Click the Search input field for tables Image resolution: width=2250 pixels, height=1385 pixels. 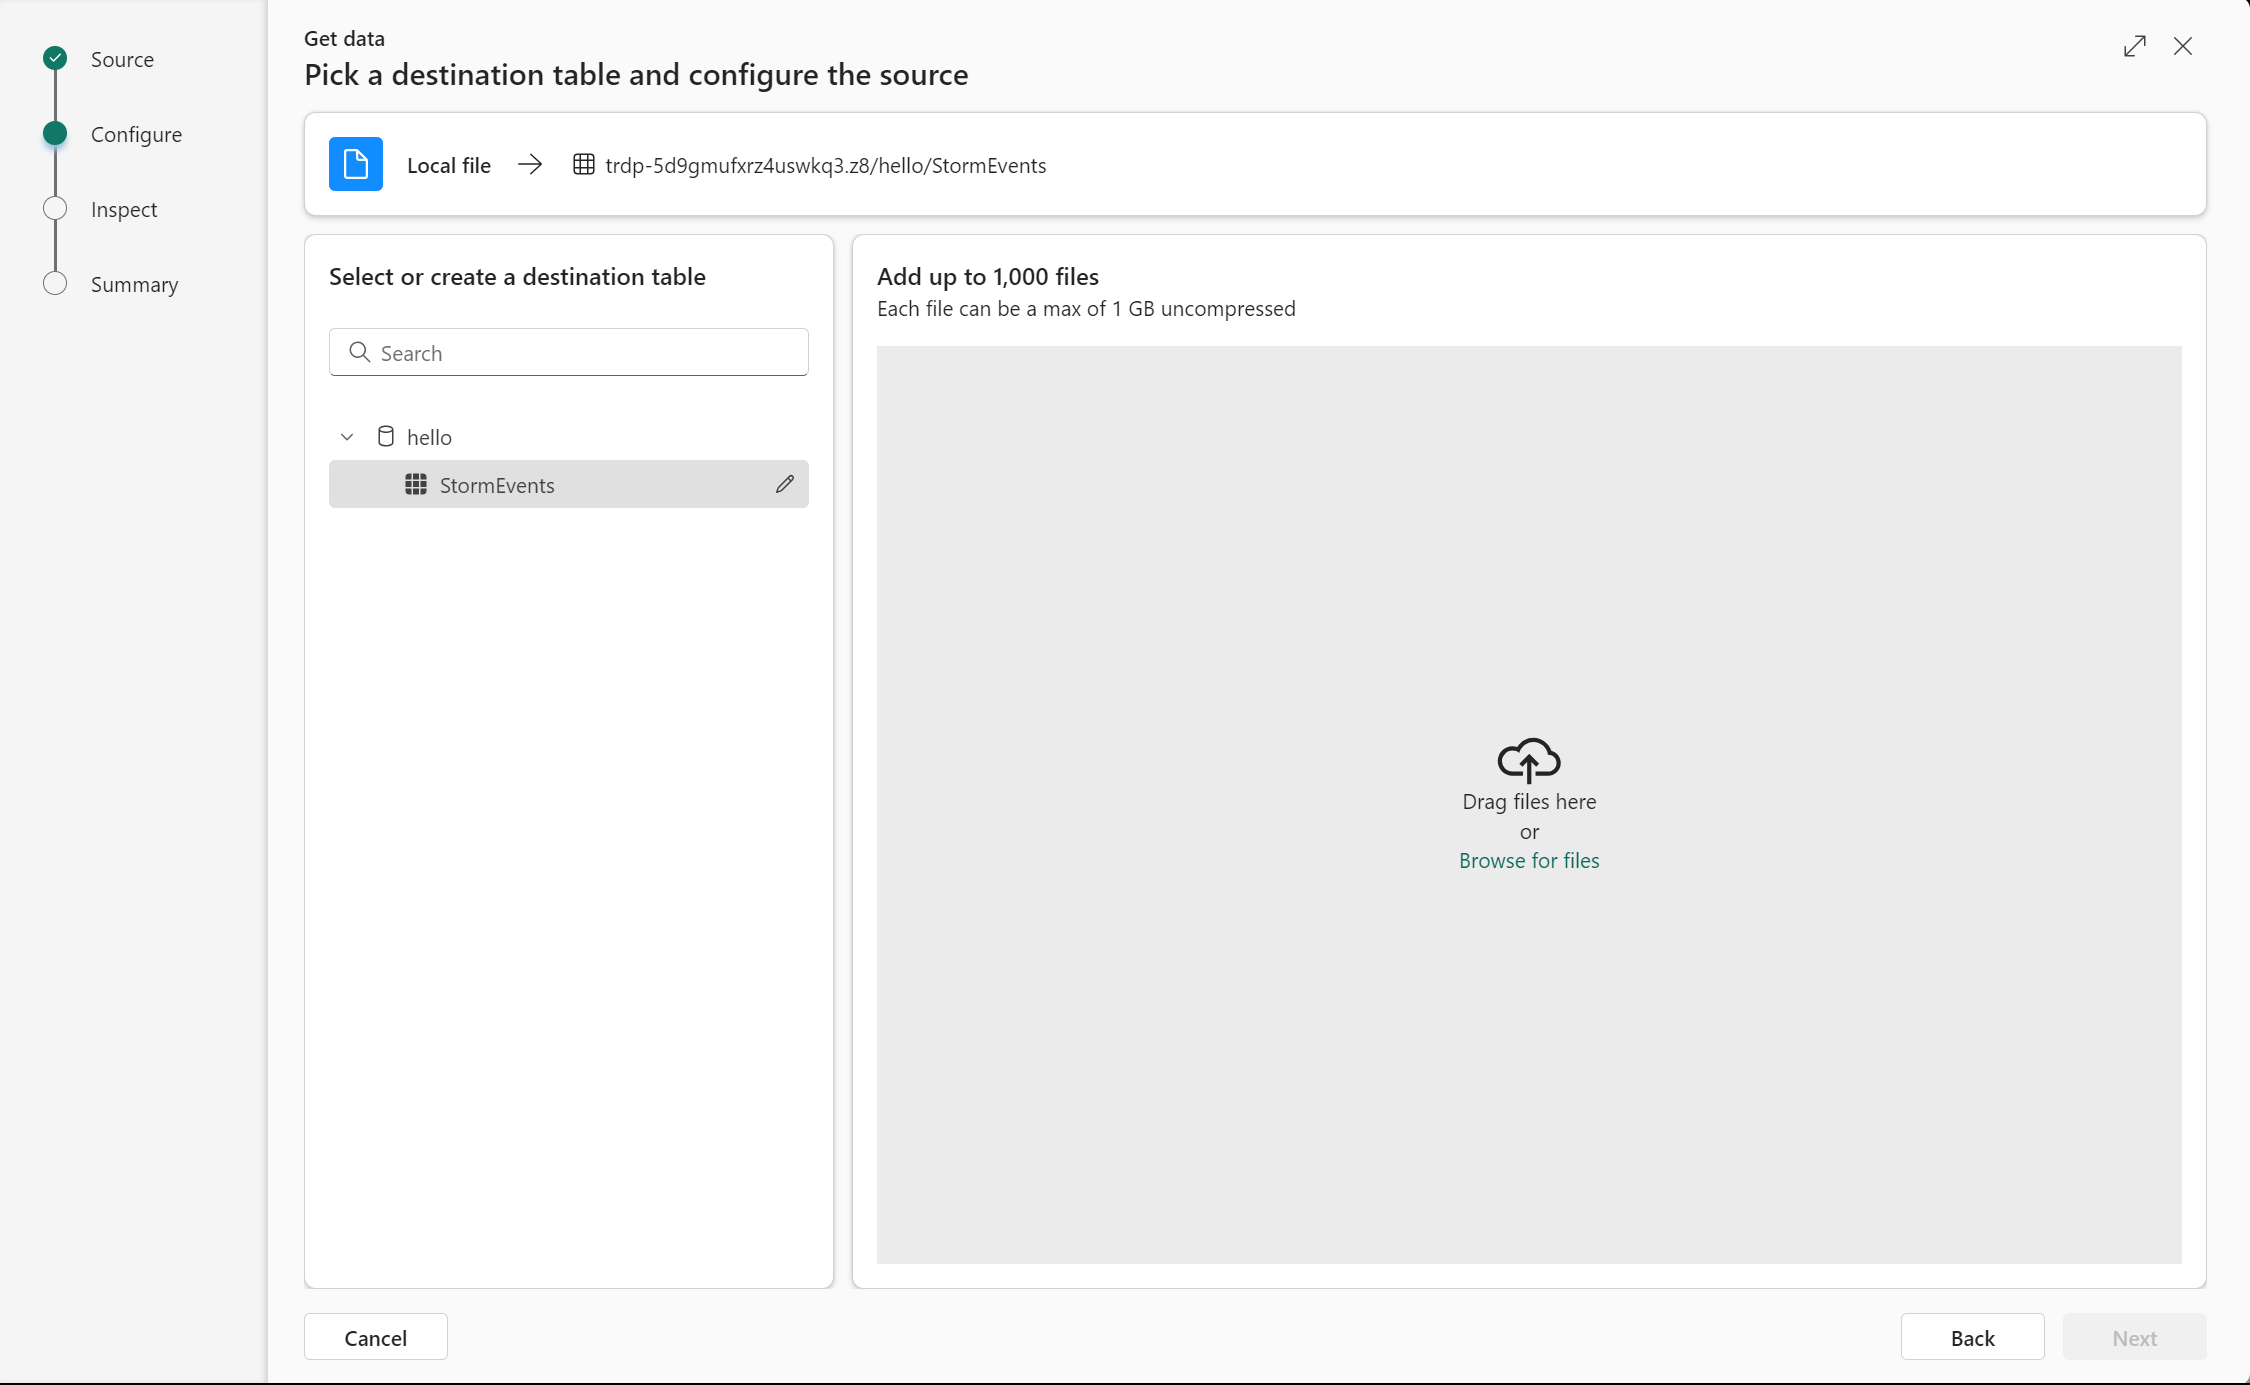569,352
